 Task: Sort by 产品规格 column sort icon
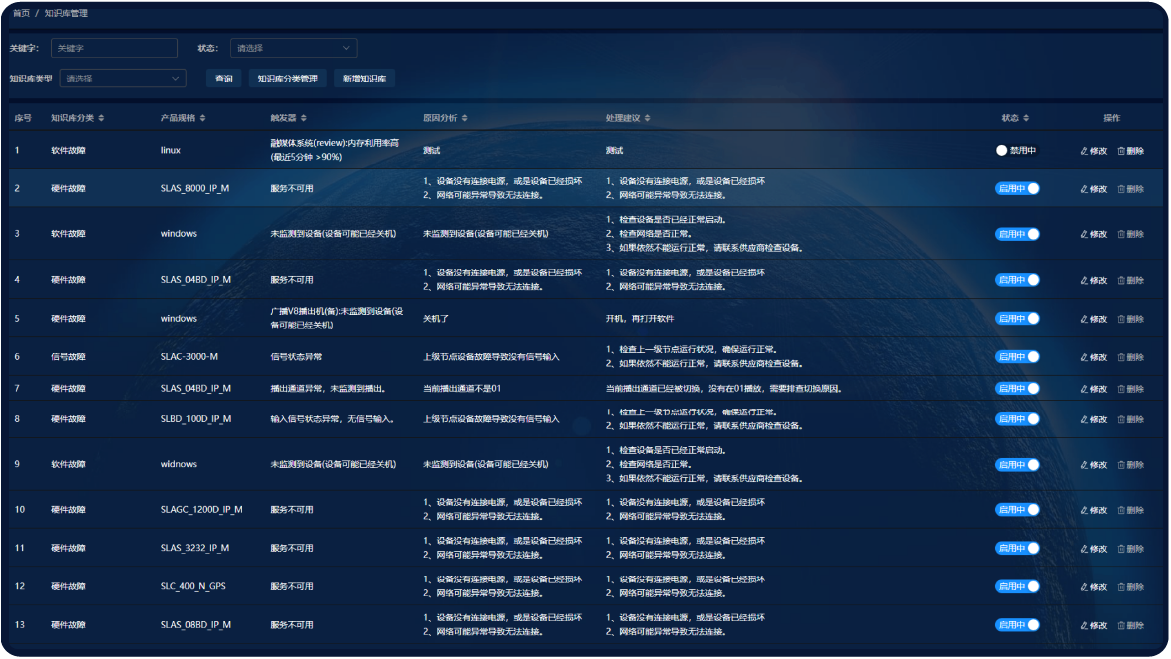coord(203,118)
